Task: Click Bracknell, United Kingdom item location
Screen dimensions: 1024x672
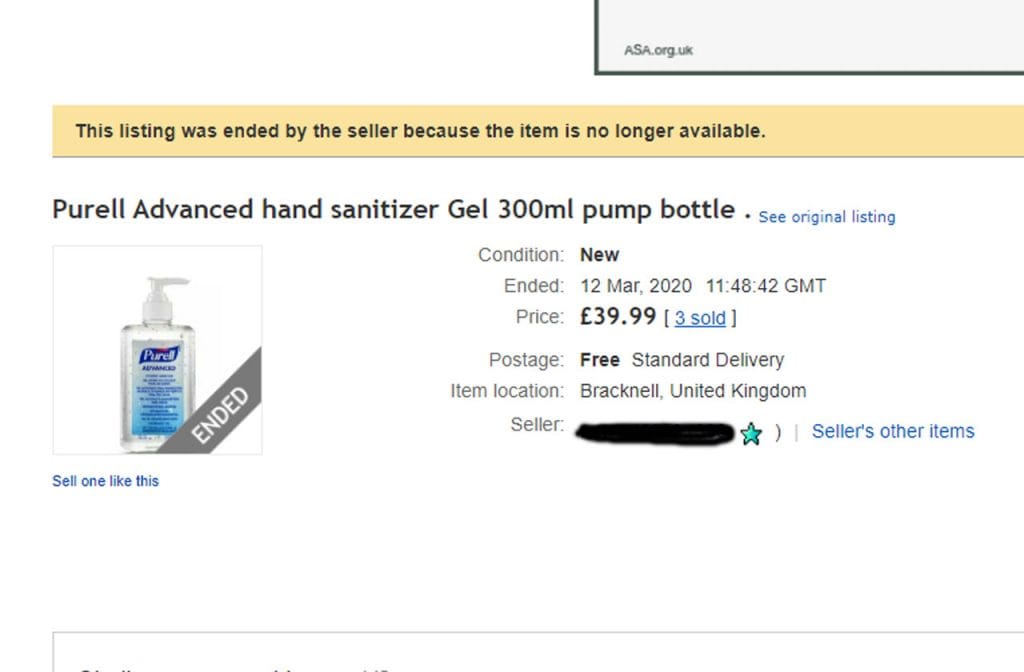Action: [692, 391]
